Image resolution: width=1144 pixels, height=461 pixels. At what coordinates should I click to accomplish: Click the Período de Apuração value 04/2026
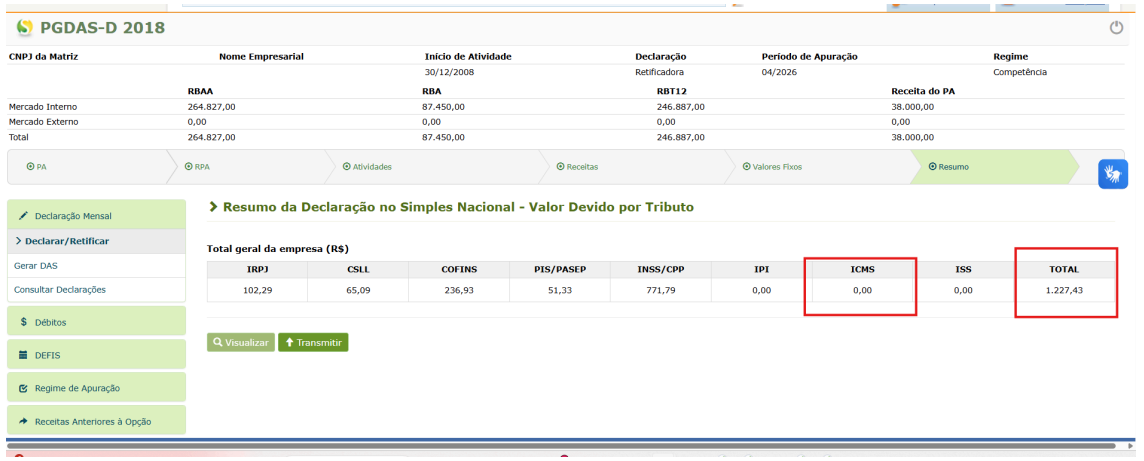pyautogui.click(x=780, y=72)
